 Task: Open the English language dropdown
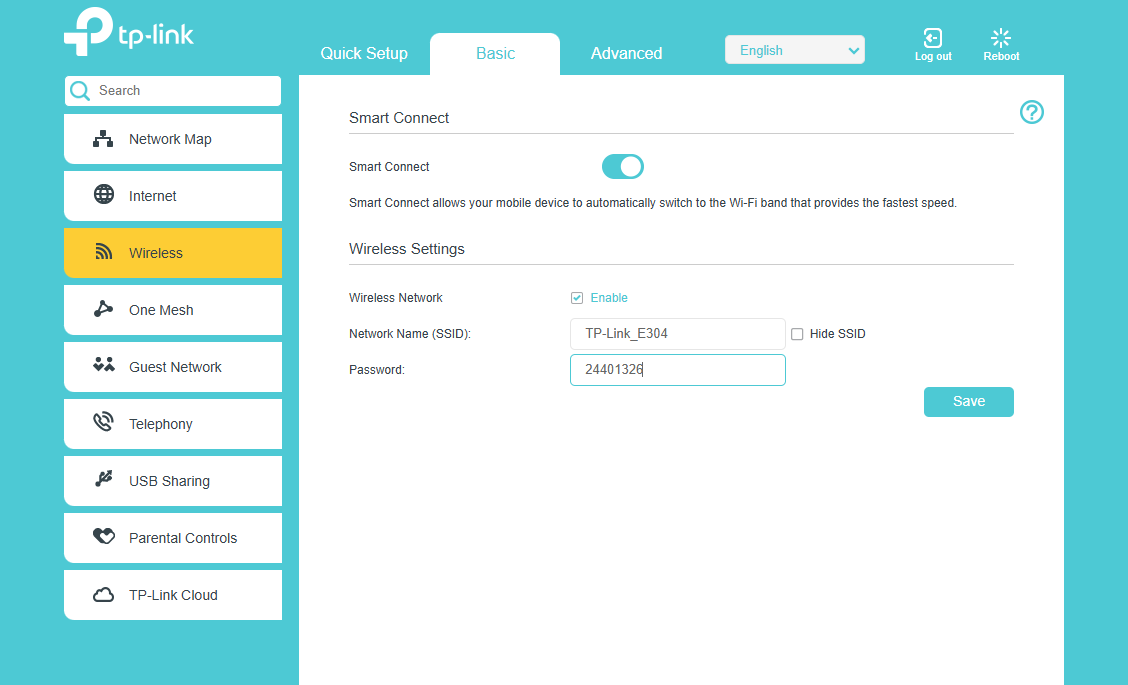pyautogui.click(x=794, y=50)
